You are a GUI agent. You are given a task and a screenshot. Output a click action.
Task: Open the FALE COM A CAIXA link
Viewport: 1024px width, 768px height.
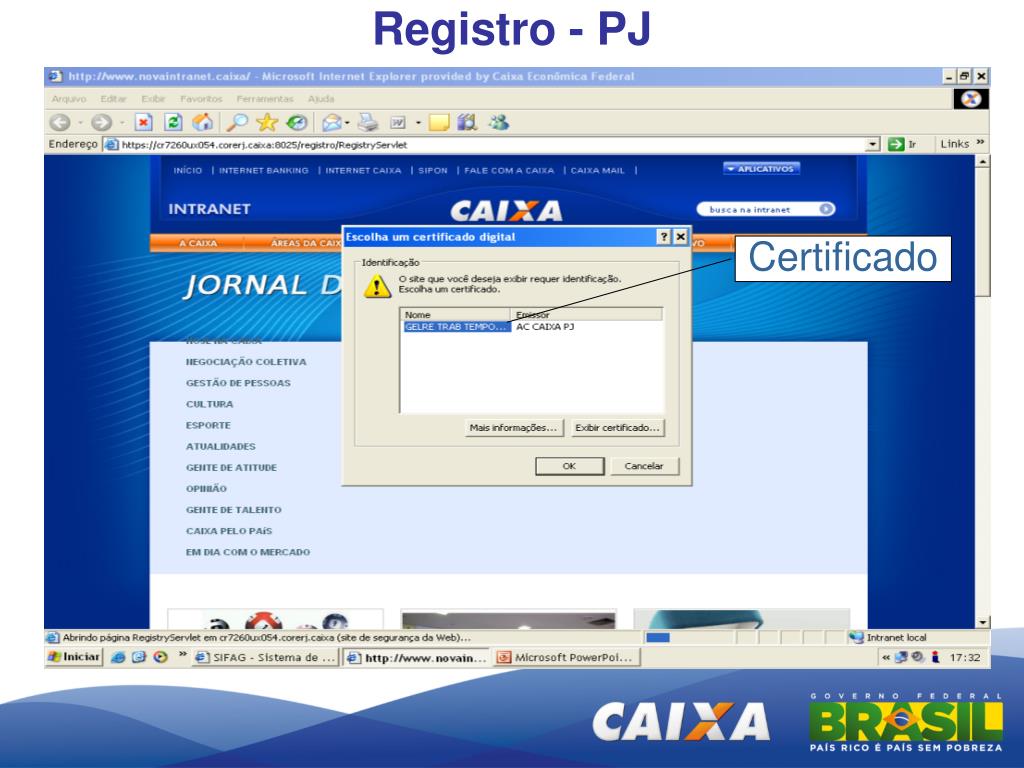pyautogui.click(x=509, y=170)
